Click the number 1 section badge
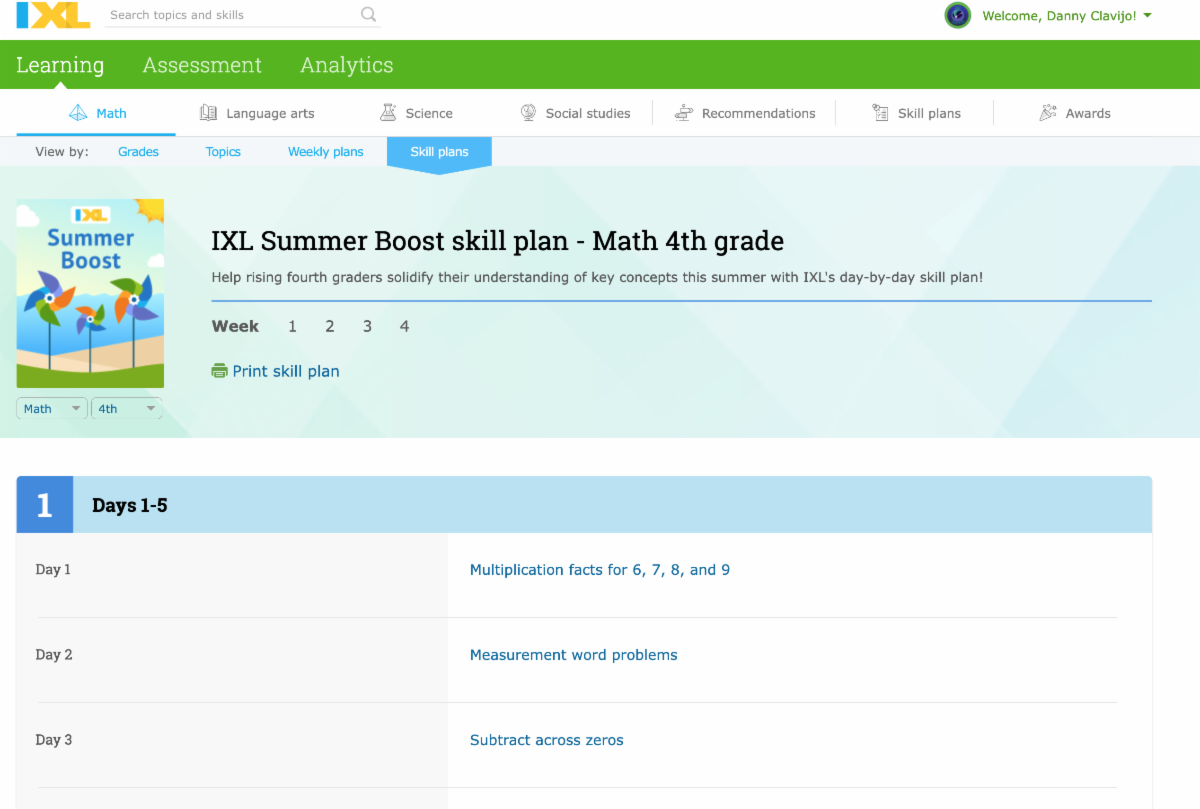Screen dimensions: 1200x809 pyautogui.click(x=44, y=505)
